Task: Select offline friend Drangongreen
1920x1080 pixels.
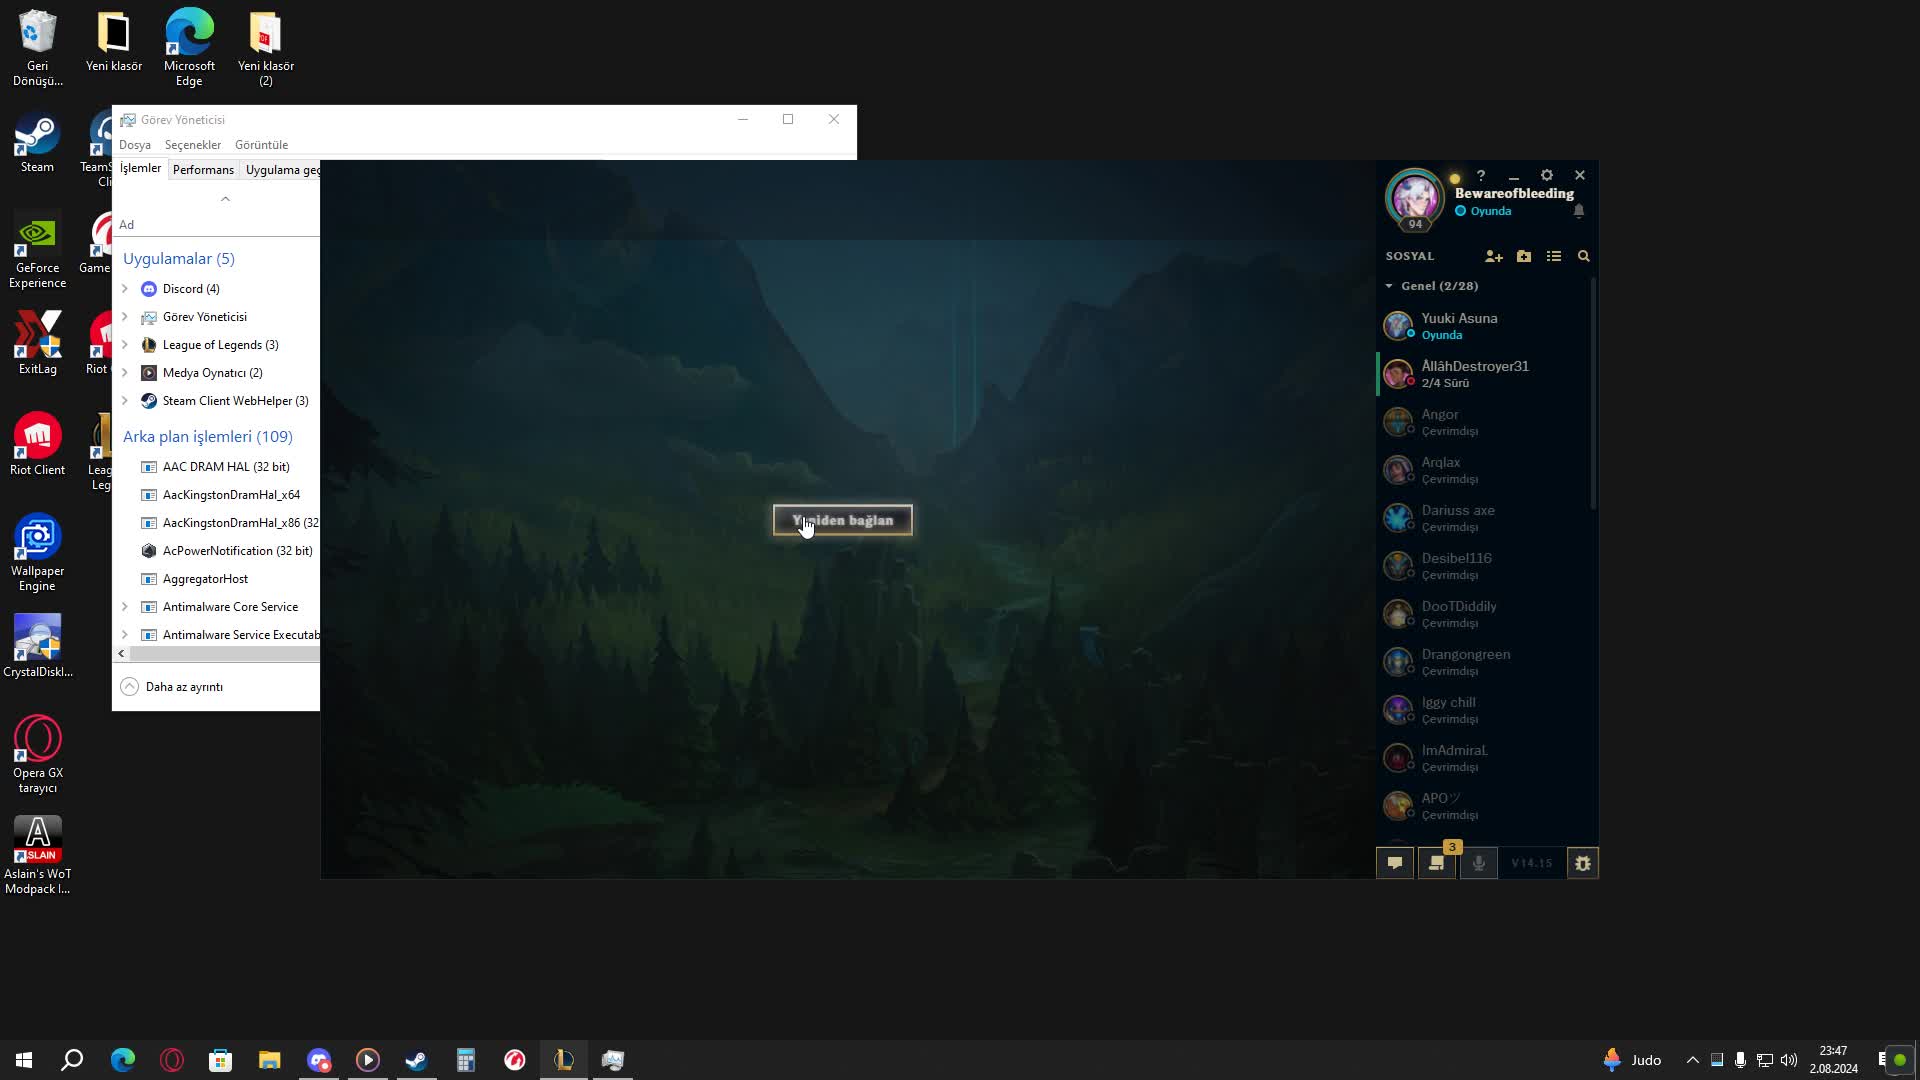Action: click(1484, 662)
